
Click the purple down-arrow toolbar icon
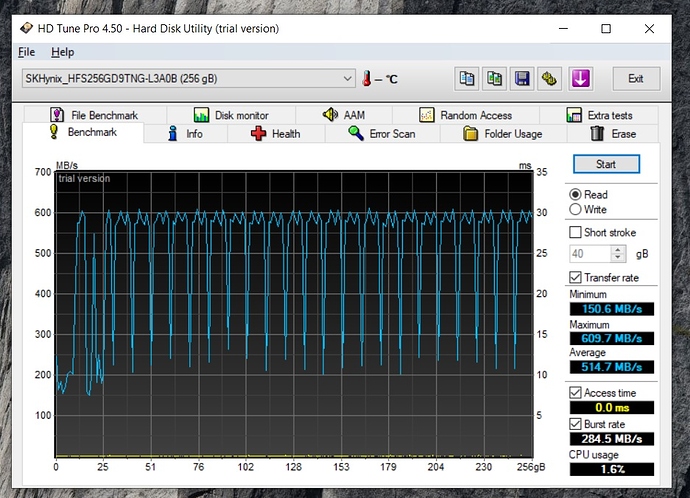[580, 79]
